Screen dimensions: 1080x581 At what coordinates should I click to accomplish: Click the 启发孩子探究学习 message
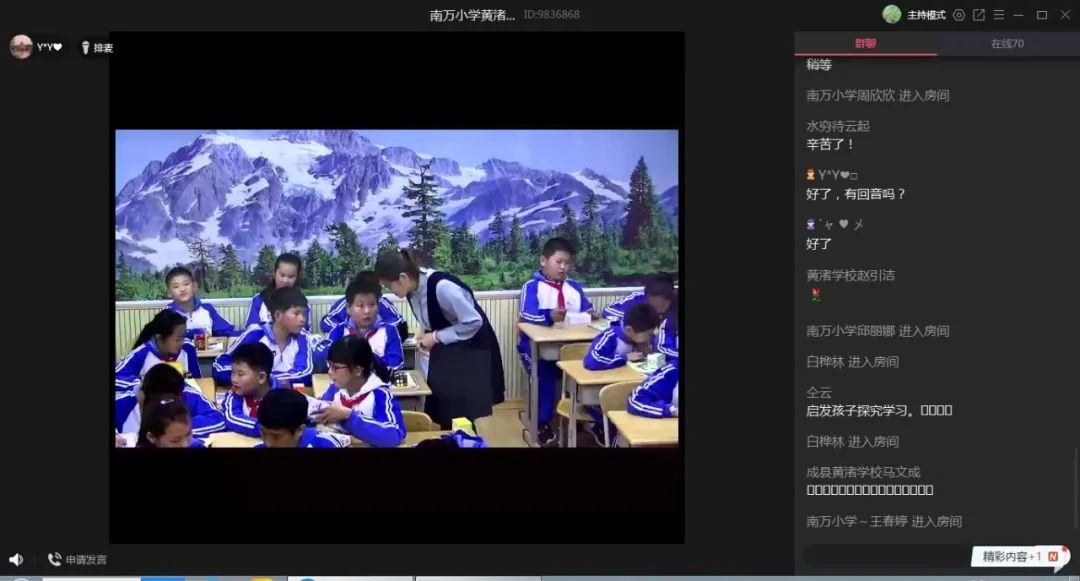coord(879,411)
